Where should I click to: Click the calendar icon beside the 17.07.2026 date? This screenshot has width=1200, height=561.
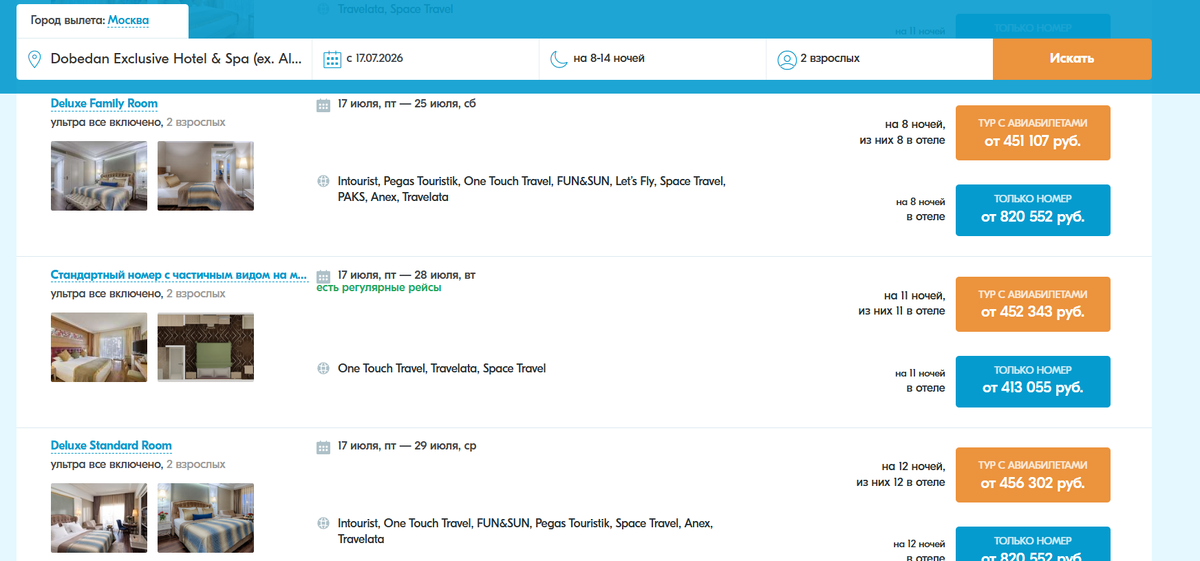(x=333, y=60)
